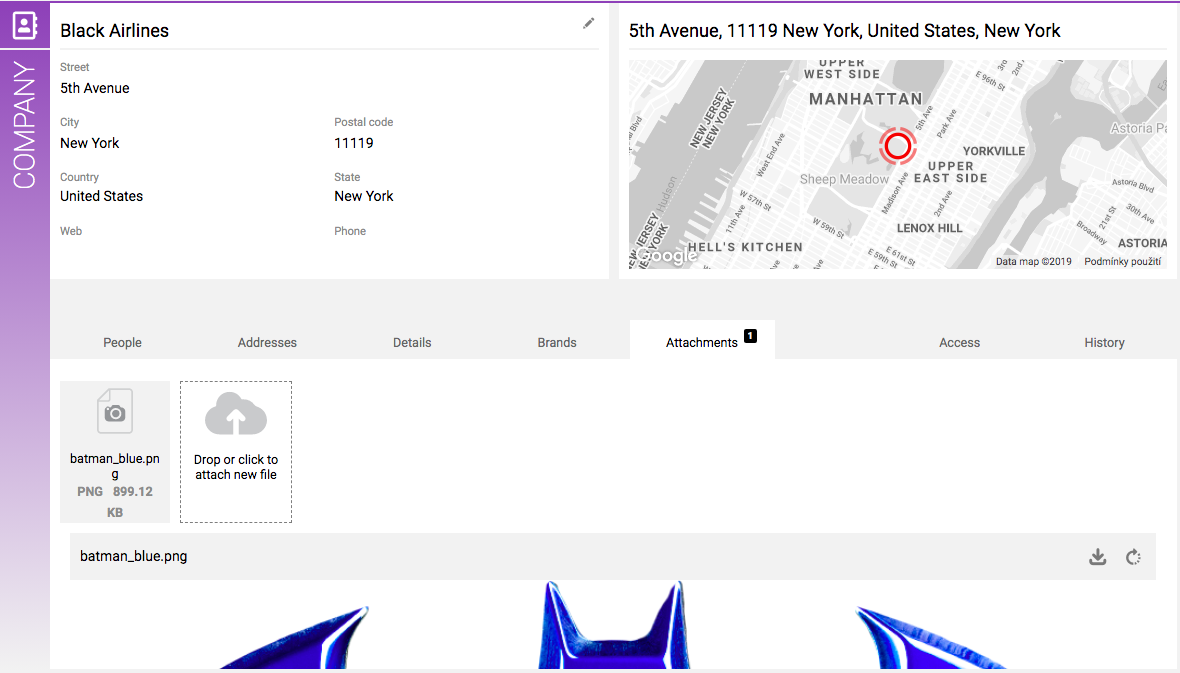Click the Data map ©2019 attribution
This screenshot has width=1180, height=673.
click(1033, 261)
